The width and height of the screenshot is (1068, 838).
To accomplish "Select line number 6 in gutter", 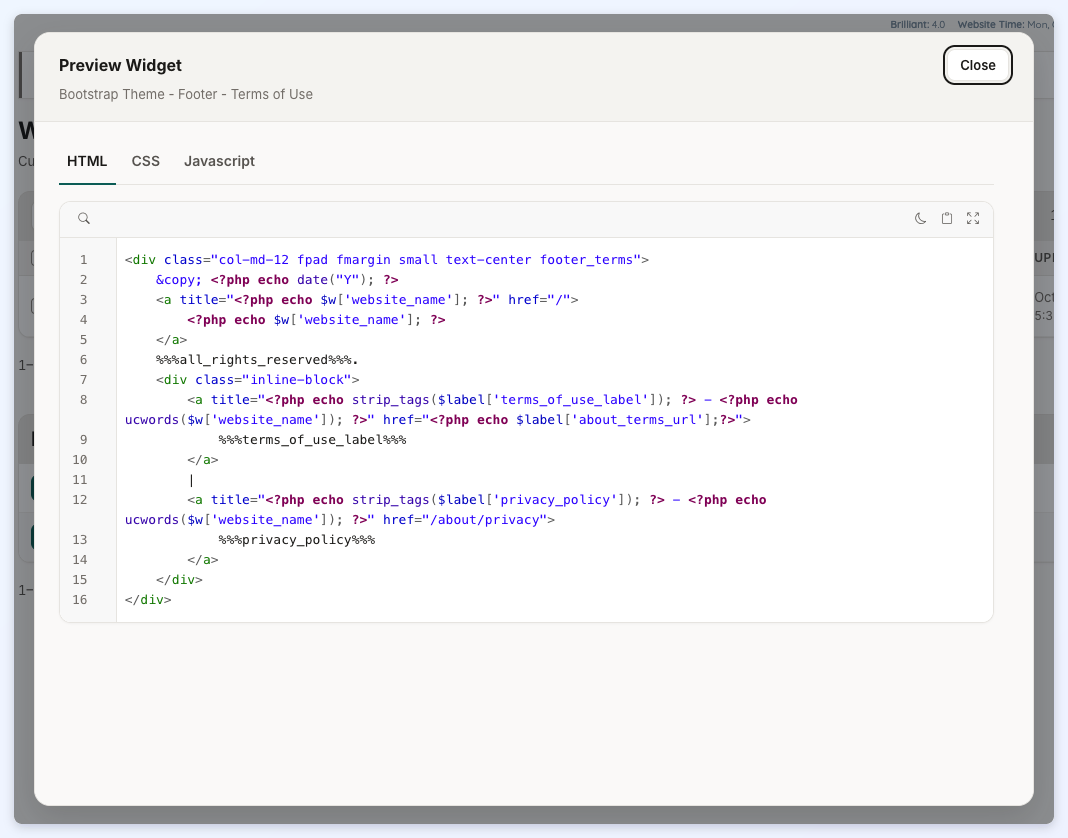I will tap(83, 360).
